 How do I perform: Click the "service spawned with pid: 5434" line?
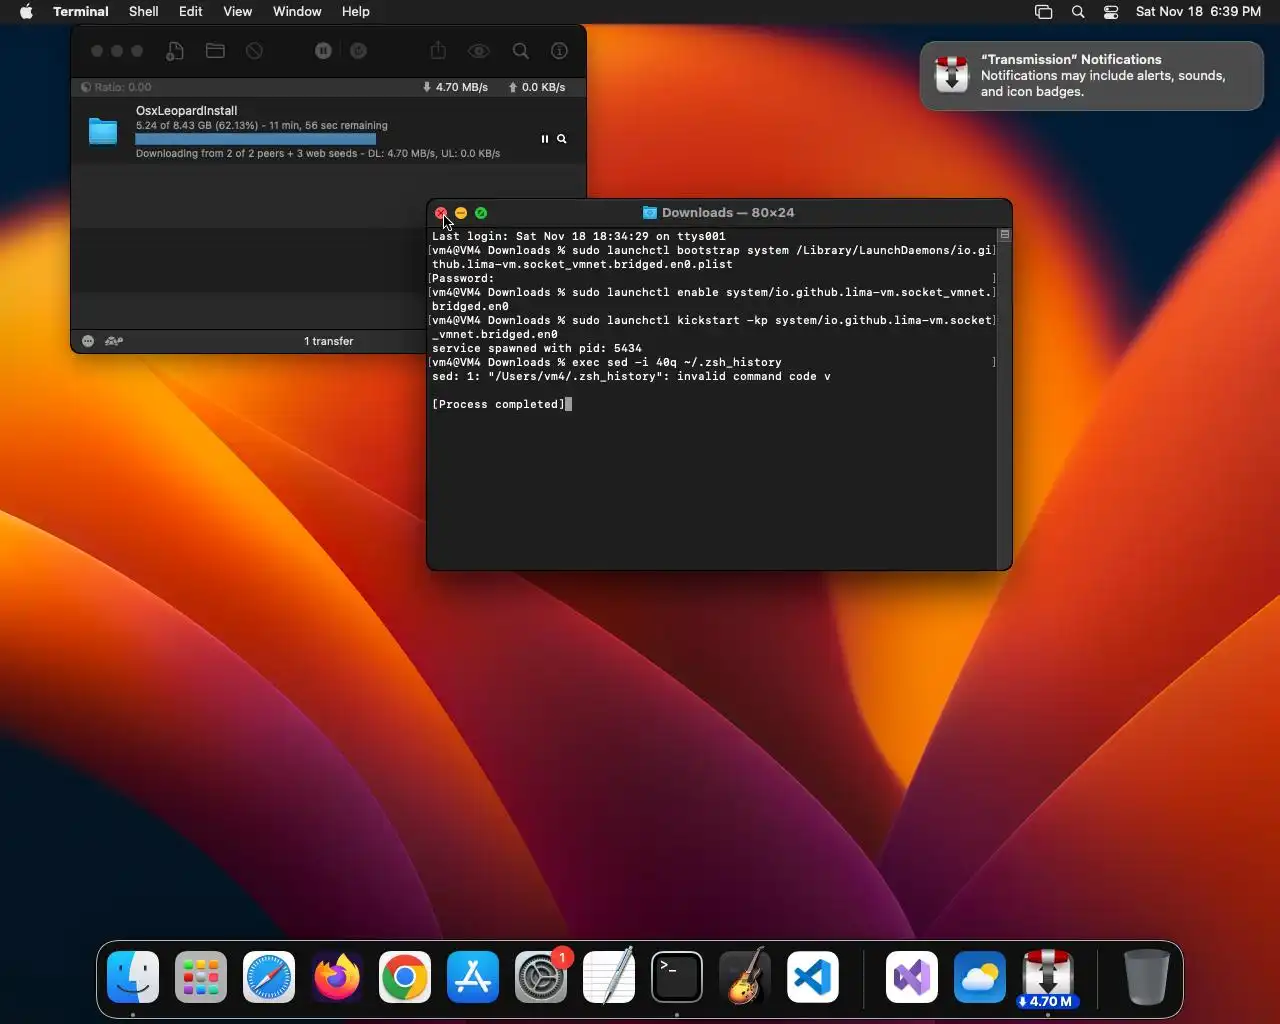click(x=537, y=348)
